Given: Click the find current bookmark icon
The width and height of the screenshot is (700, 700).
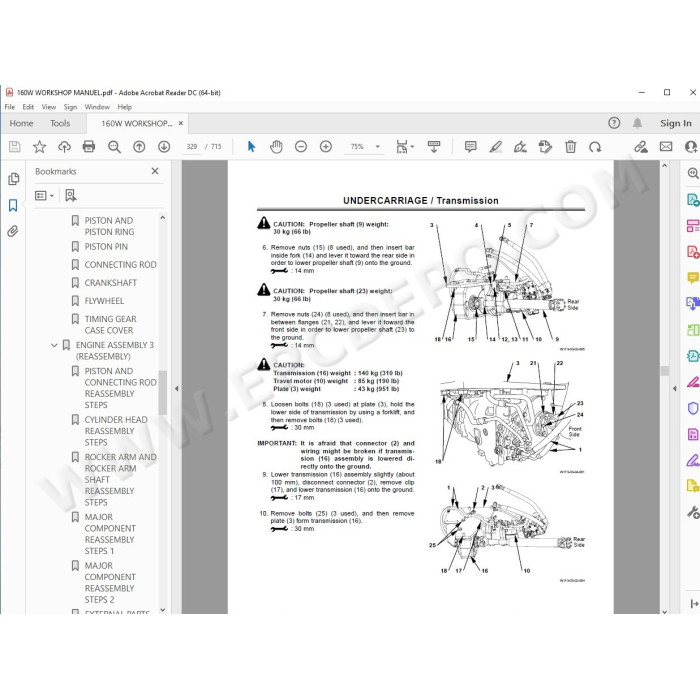Looking at the screenshot, I should 71,195.
